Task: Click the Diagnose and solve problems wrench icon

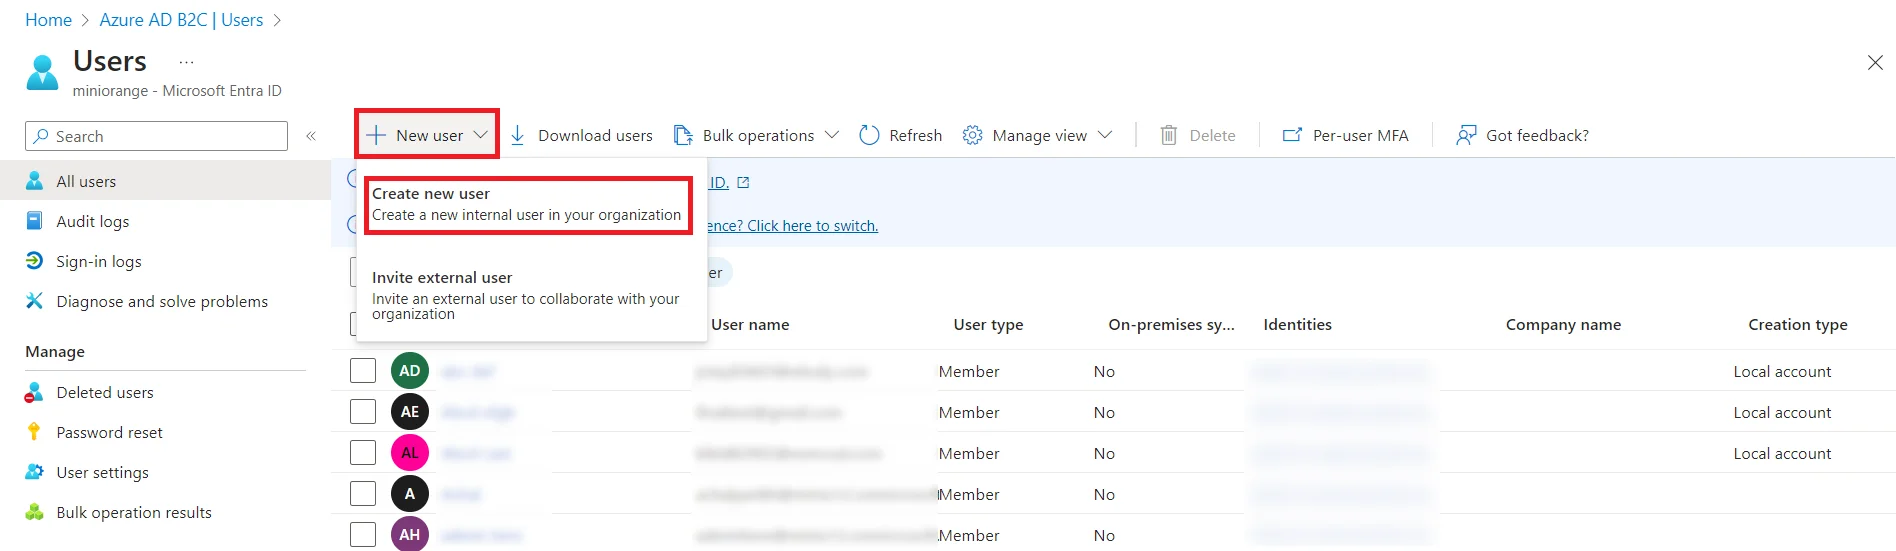Action: pos(34,301)
